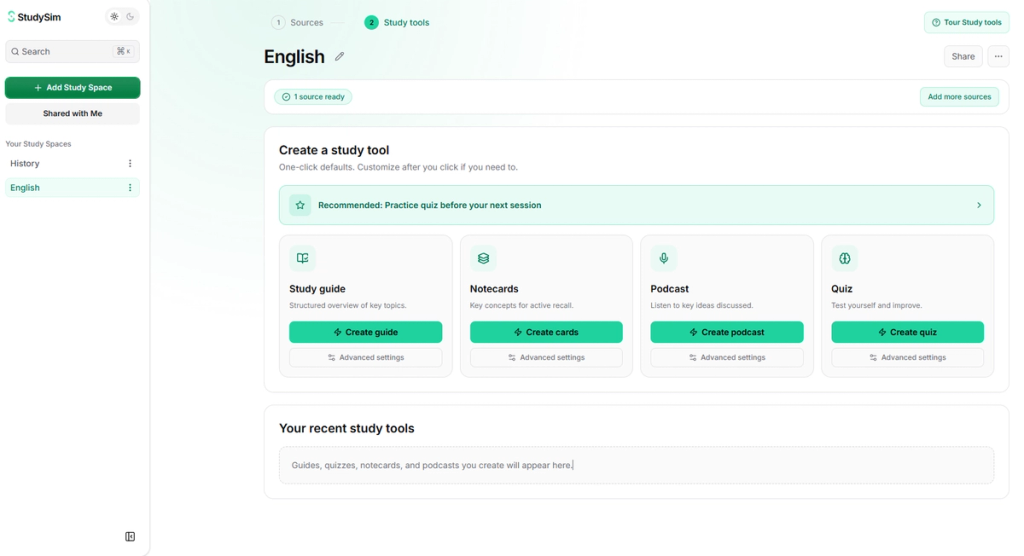
Task: Open the recommended practice quiz banner
Action: pos(636,205)
